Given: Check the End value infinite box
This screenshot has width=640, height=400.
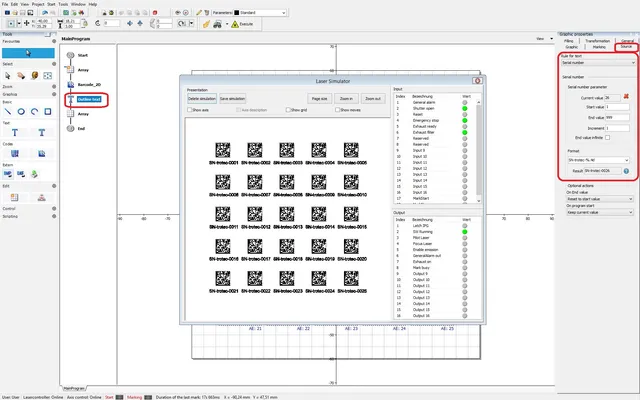Looking at the screenshot, I should pyautogui.click(x=606, y=137).
